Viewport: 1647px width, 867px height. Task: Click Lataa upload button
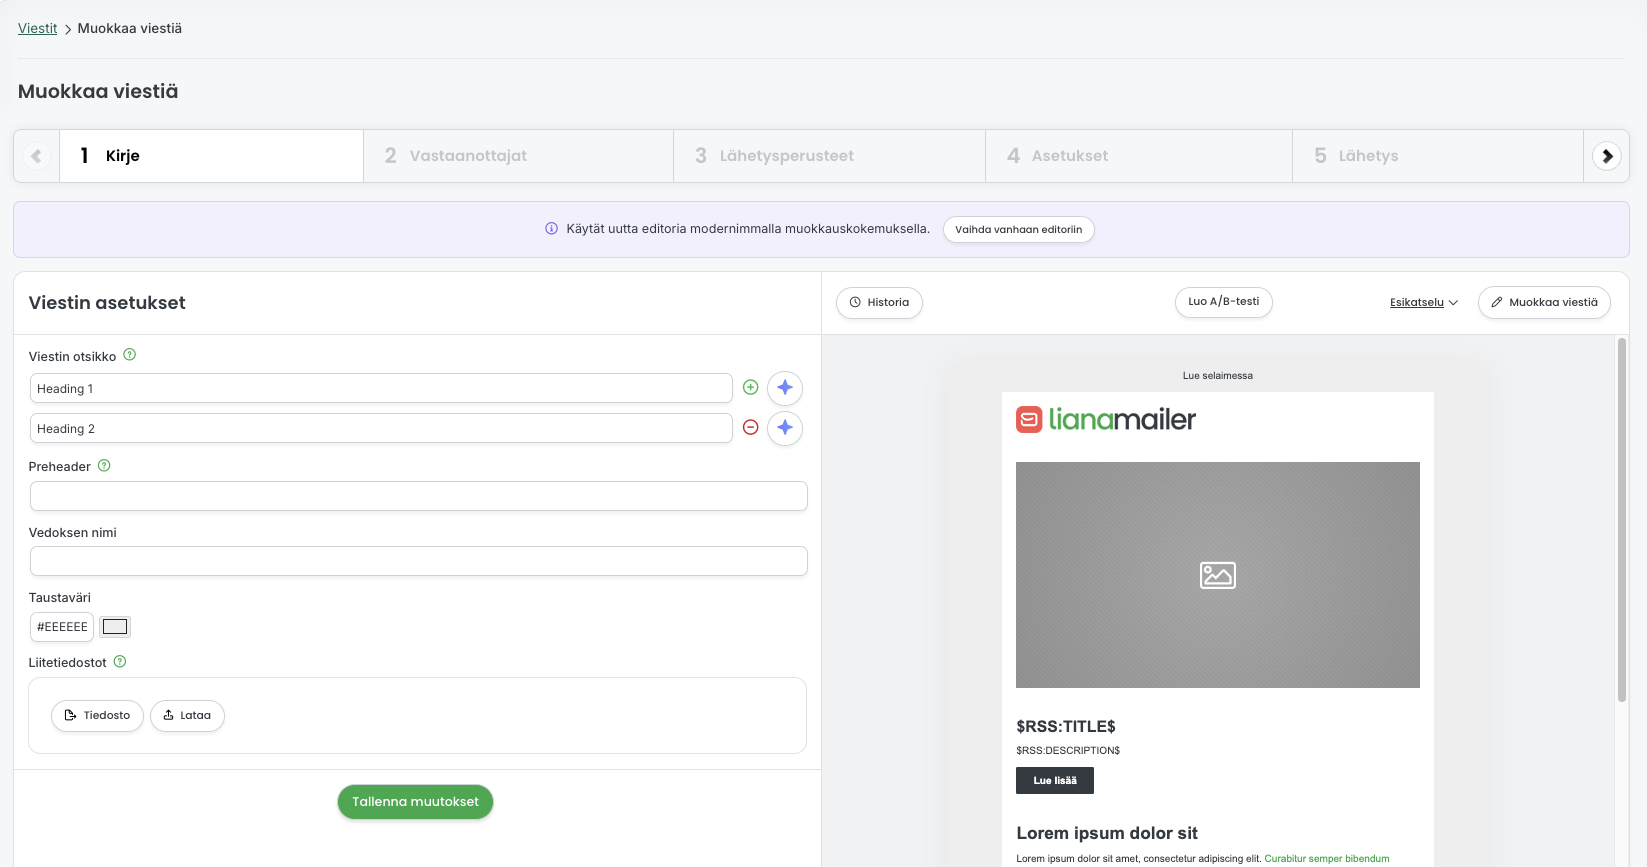pos(187,716)
